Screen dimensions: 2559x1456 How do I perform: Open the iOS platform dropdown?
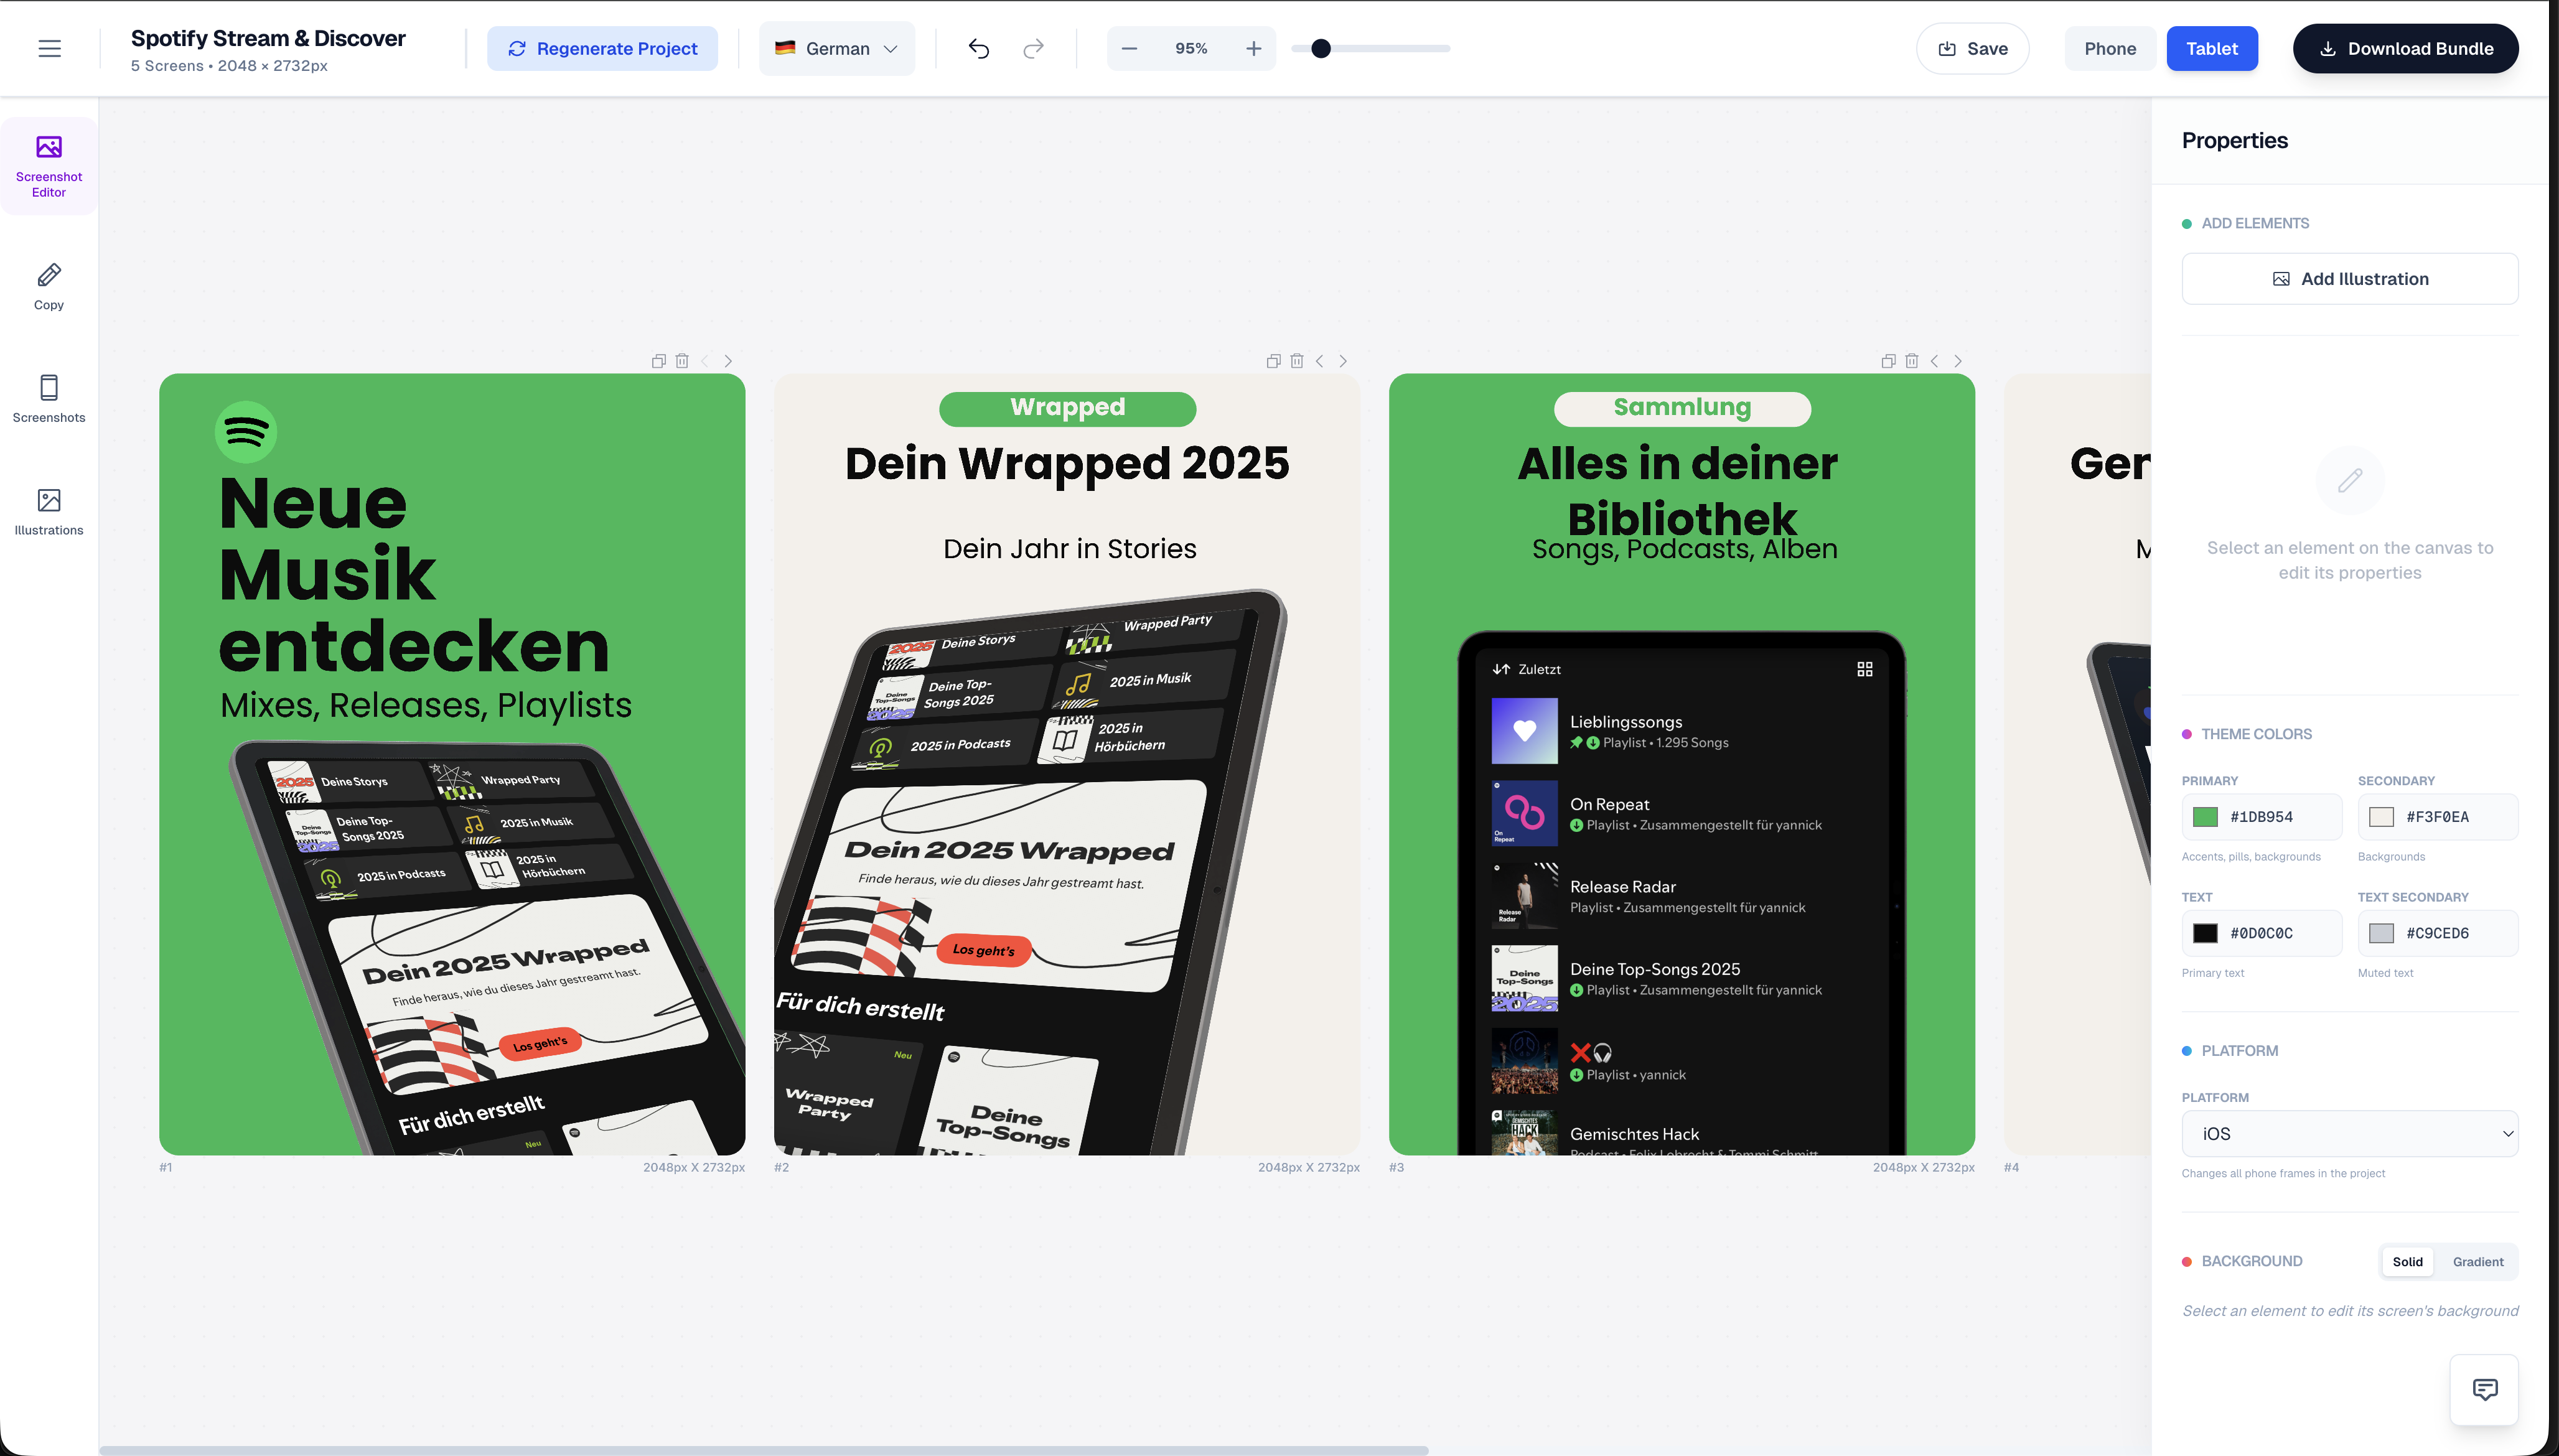(x=2350, y=1133)
